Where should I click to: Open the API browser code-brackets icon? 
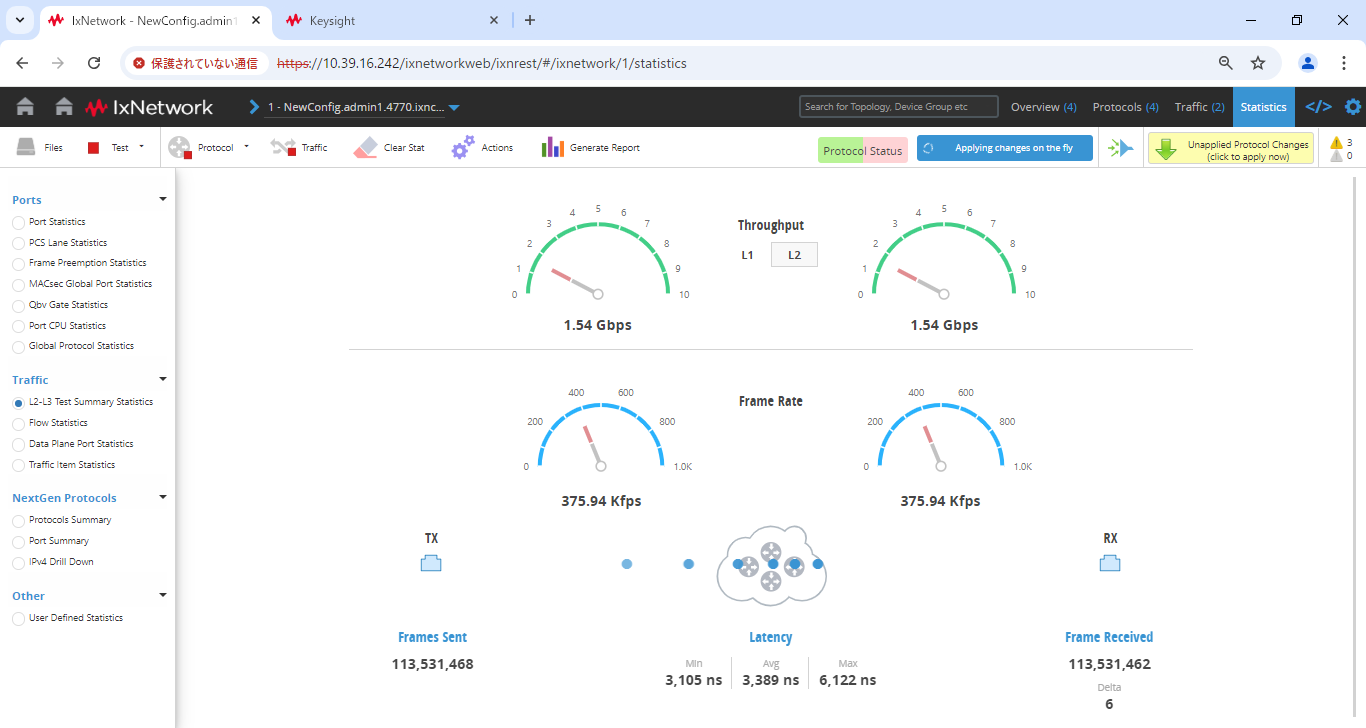[x=1319, y=107]
